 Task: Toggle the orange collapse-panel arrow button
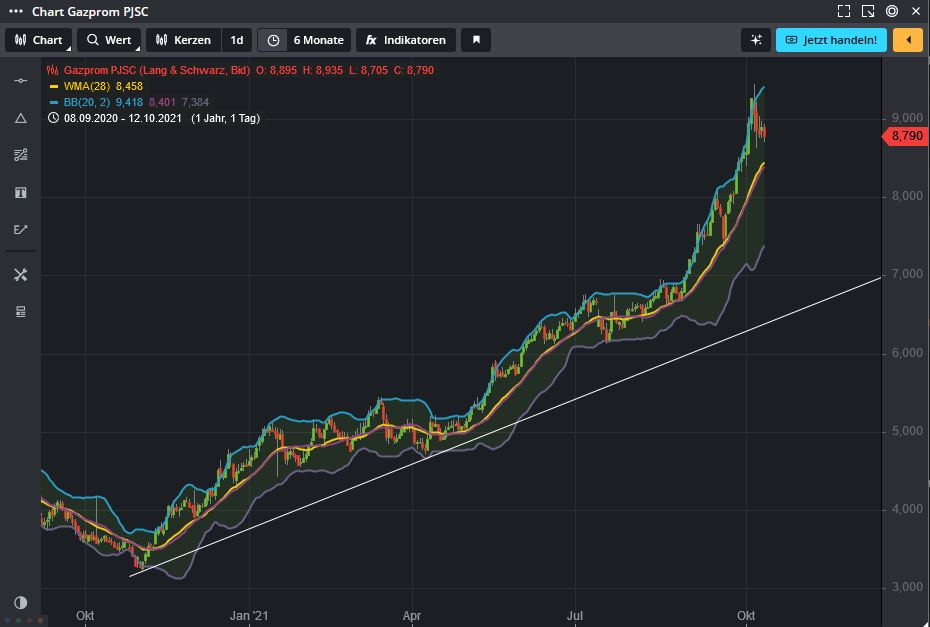pos(907,40)
